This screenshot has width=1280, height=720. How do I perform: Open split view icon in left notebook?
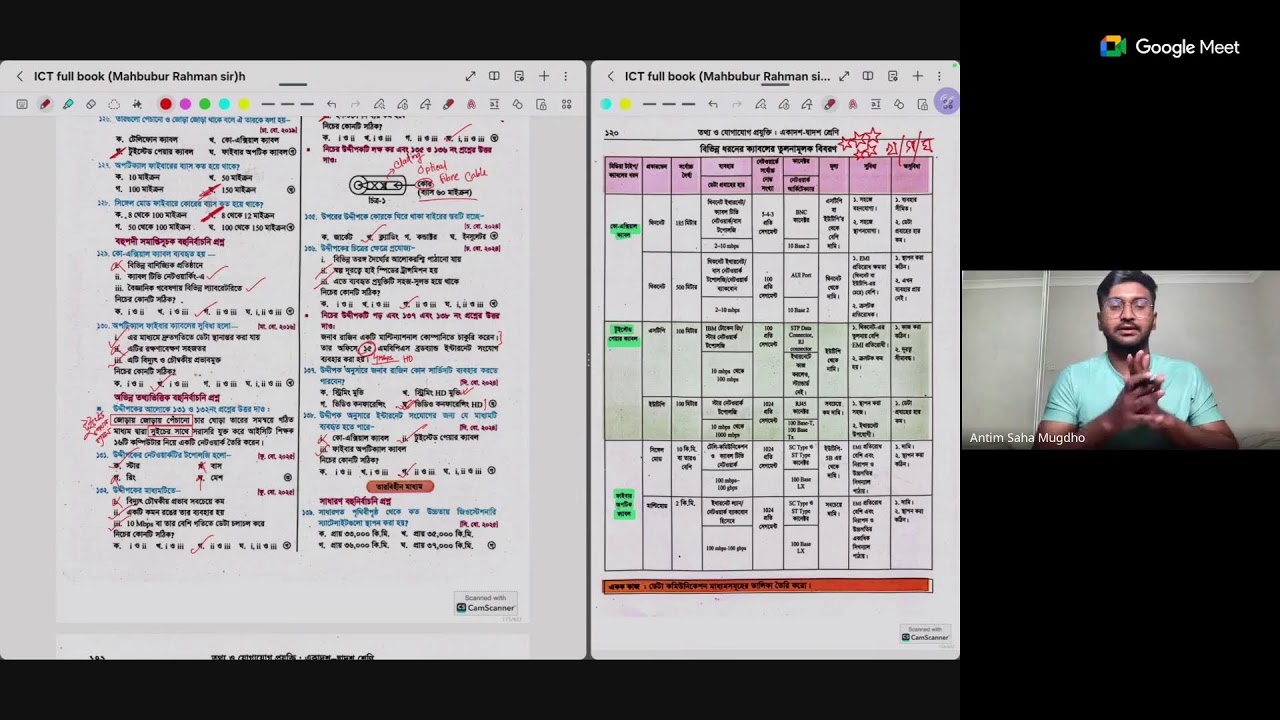click(494, 76)
